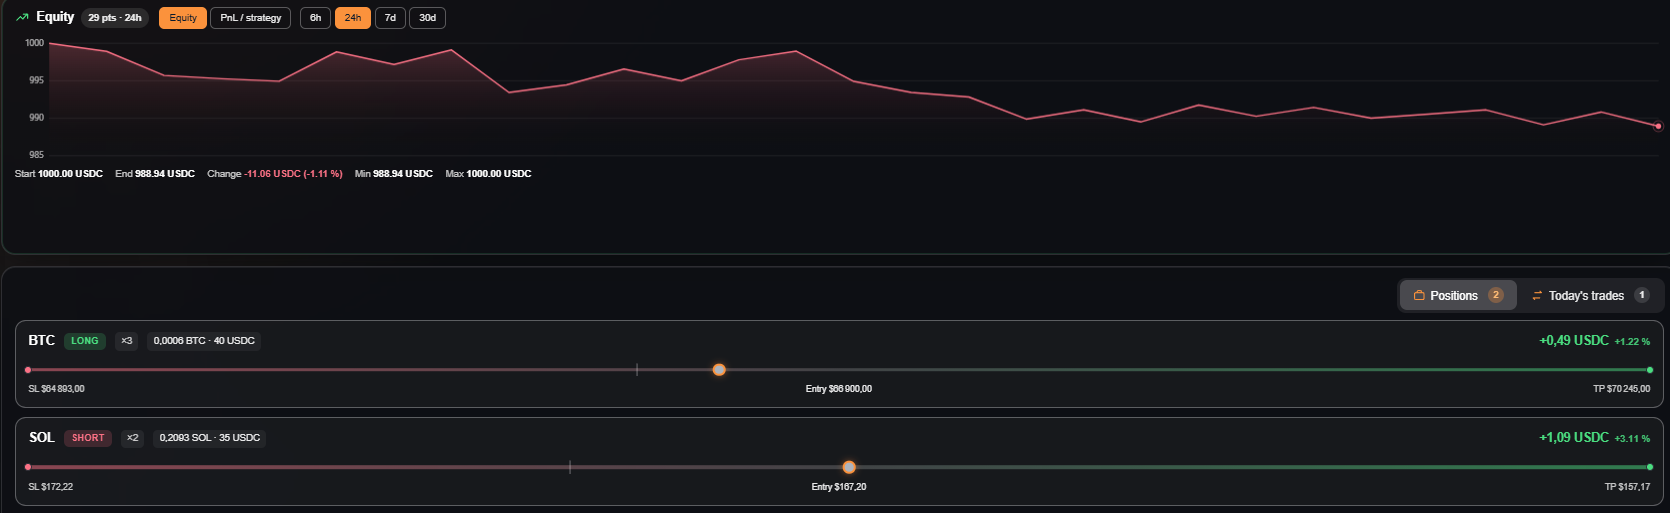
Task: Click the Positions count badge 2
Action: tap(1496, 295)
